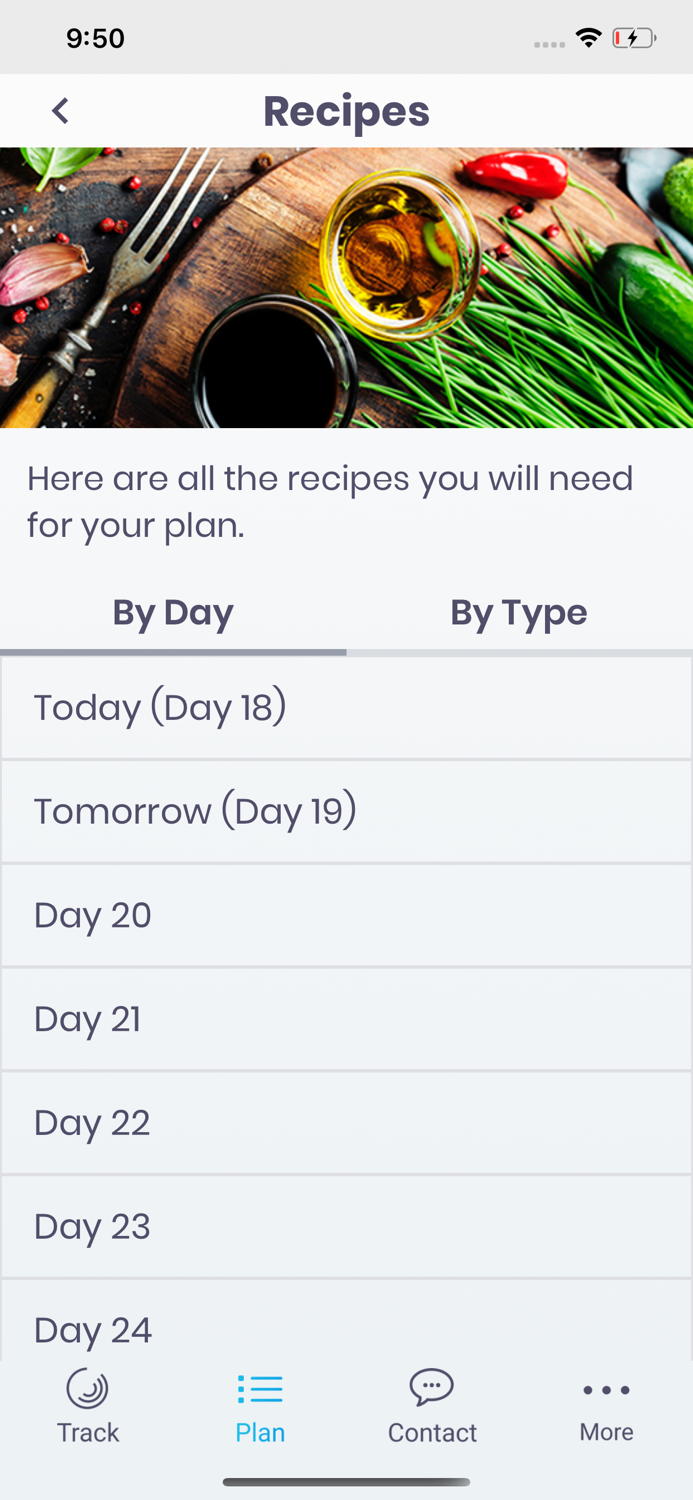The width and height of the screenshot is (693, 1500).
Task: Select Day 20 from the list
Action: [x=346, y=915]
